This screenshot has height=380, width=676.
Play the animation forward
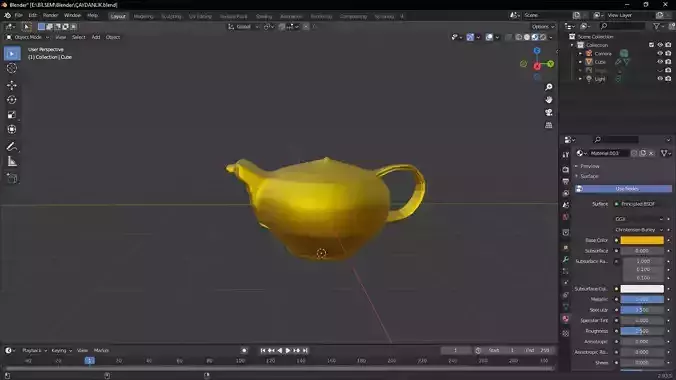(x=288, y=351)
